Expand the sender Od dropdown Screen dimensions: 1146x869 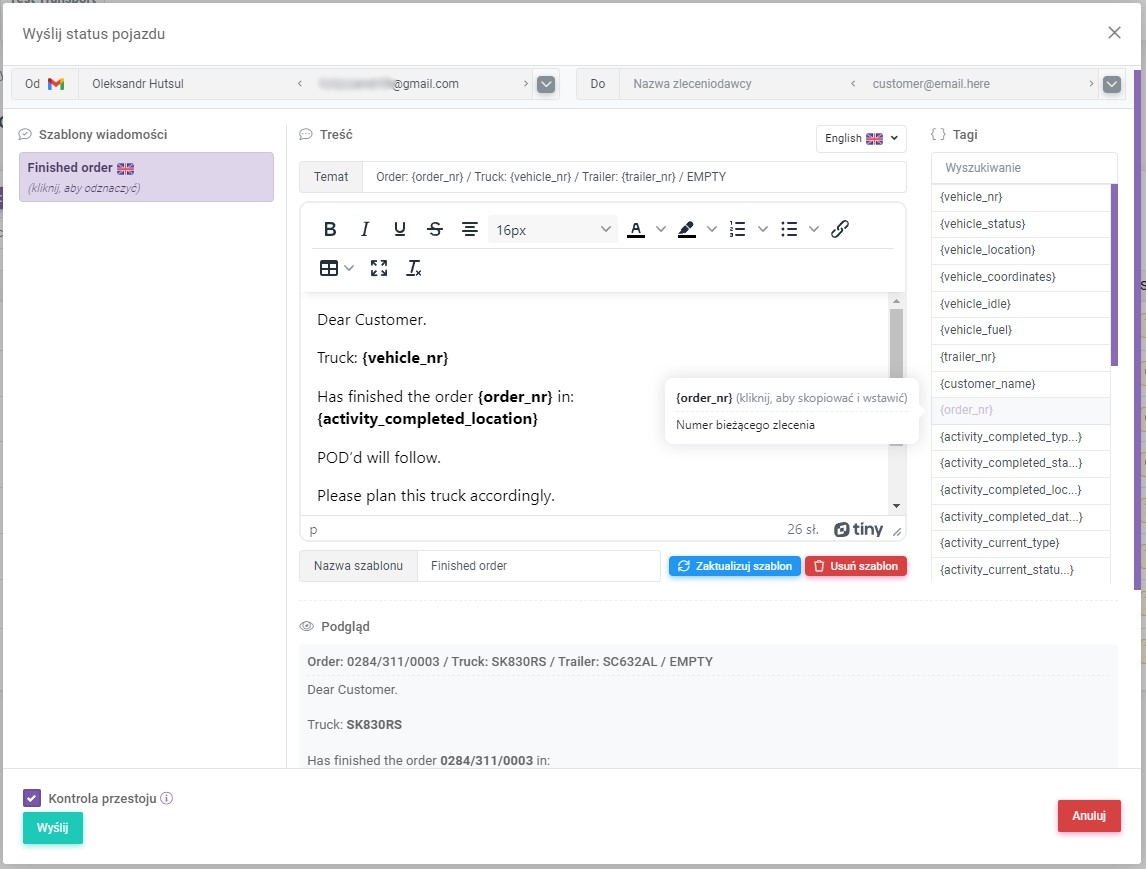[546, 84]
